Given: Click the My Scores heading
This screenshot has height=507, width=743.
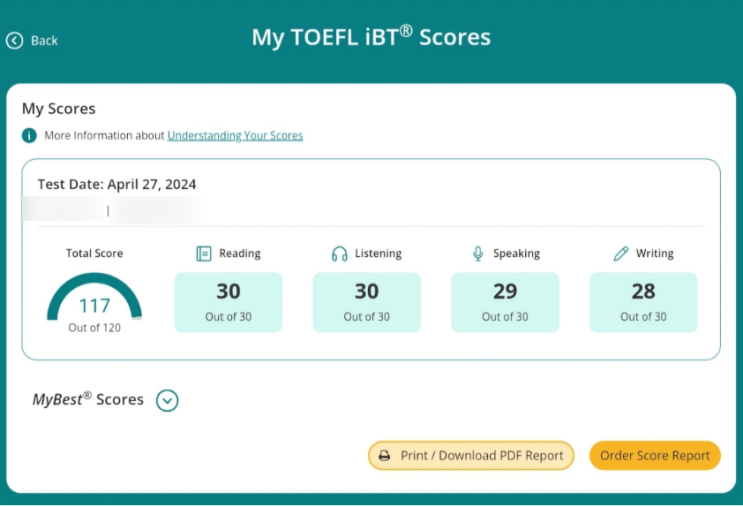Looking at the screenshot, I should click(x=59, y=109).
